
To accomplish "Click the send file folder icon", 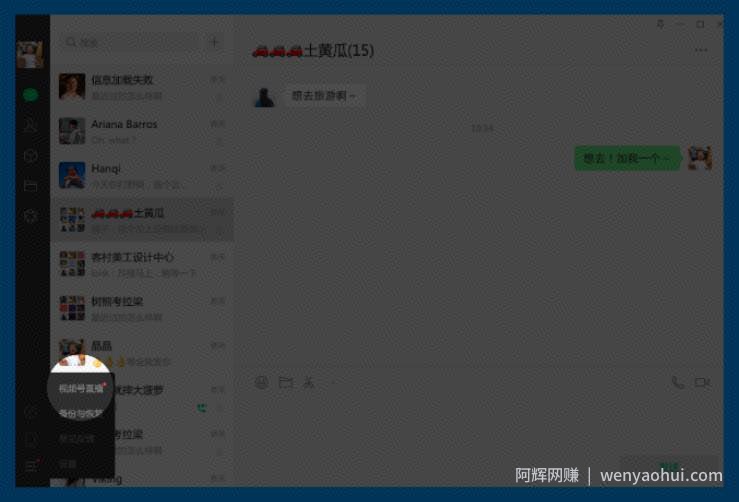I will click(x=286, y=382).
